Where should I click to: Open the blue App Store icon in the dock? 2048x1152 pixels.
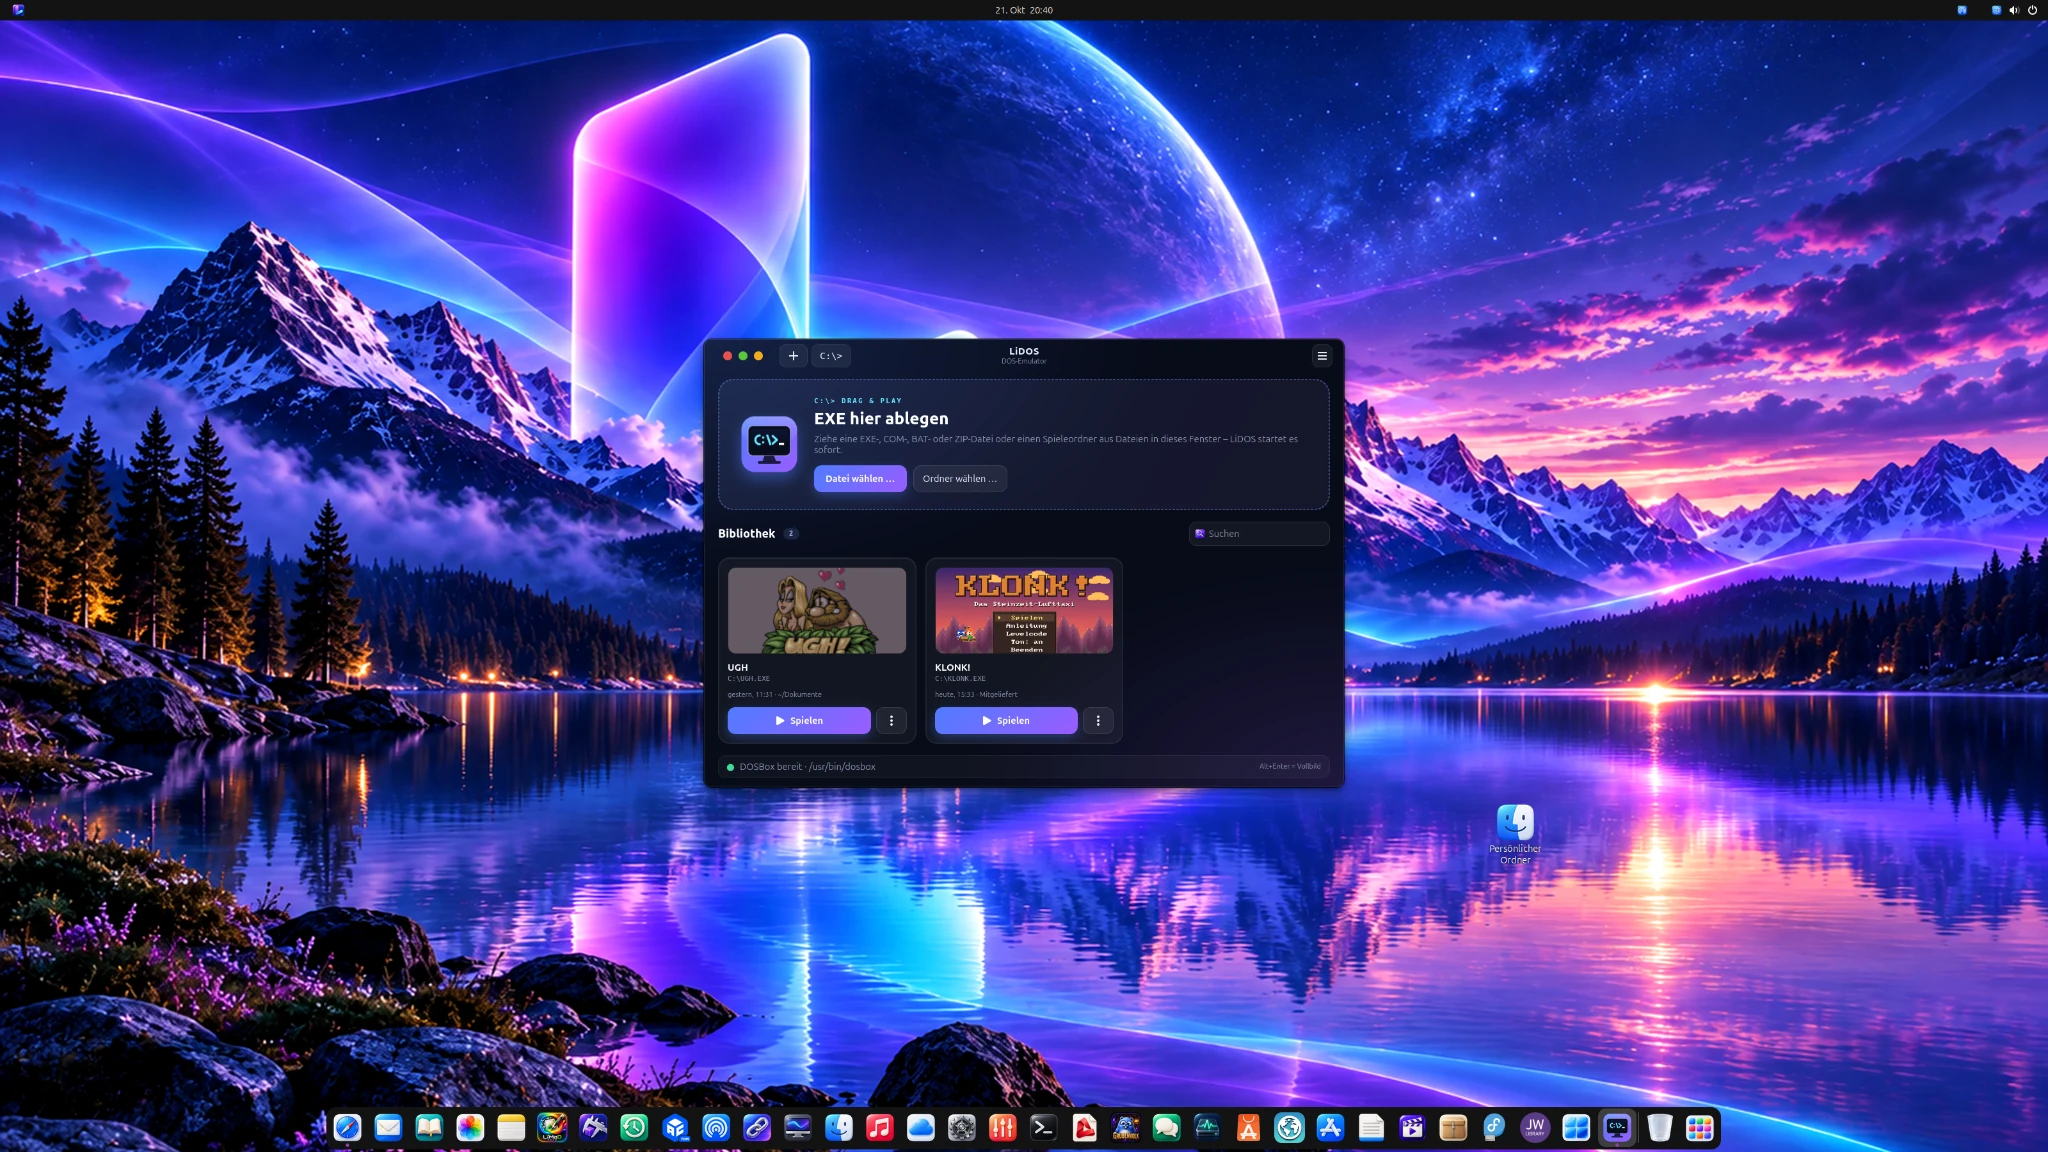pos(1331,1128)
